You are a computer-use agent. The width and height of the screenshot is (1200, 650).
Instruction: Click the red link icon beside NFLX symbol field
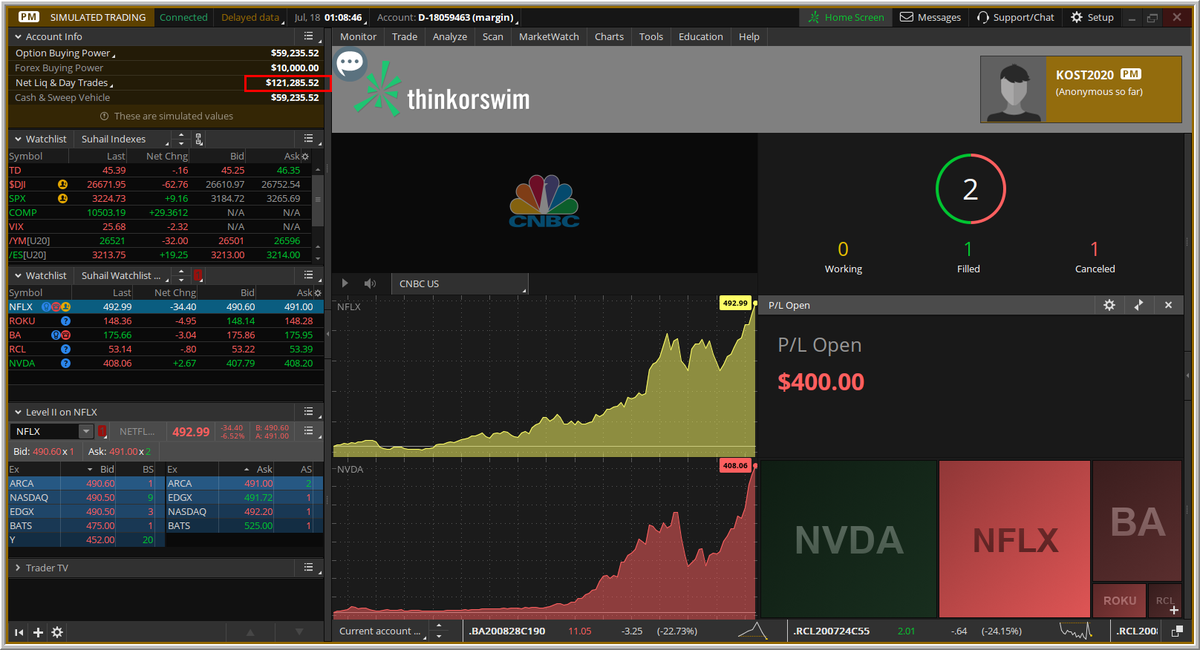click(102, 432)
